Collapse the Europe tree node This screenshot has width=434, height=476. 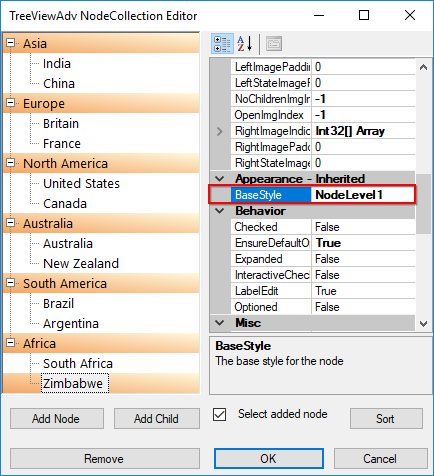pos(11,103)
